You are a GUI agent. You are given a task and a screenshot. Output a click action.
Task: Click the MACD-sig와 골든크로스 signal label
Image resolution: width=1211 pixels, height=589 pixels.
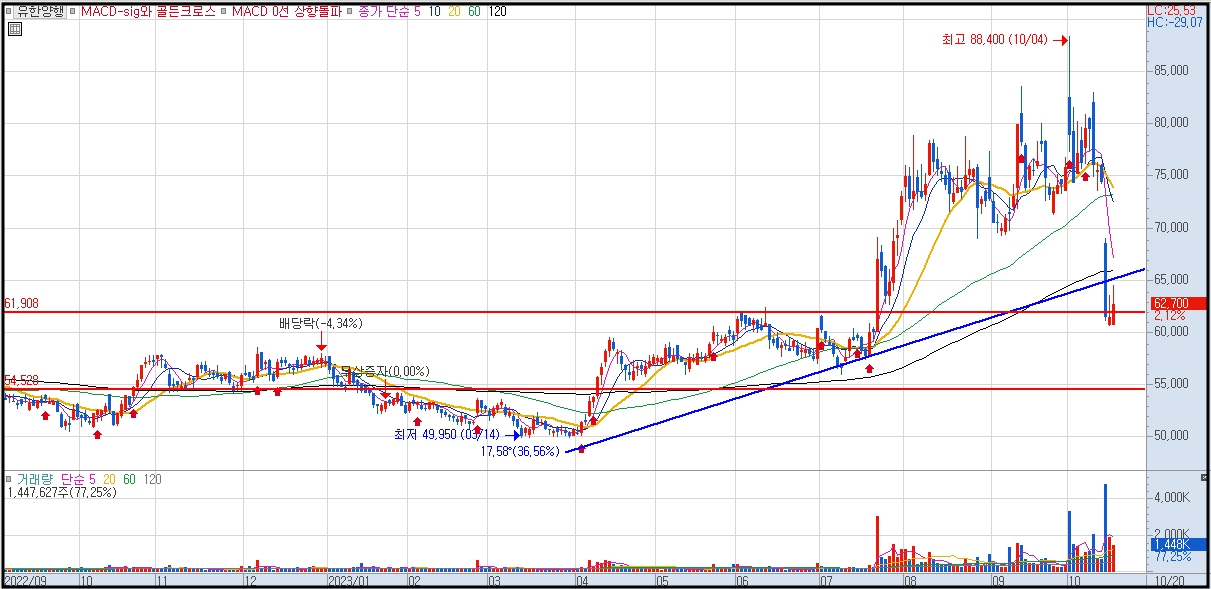coord(147,11)
